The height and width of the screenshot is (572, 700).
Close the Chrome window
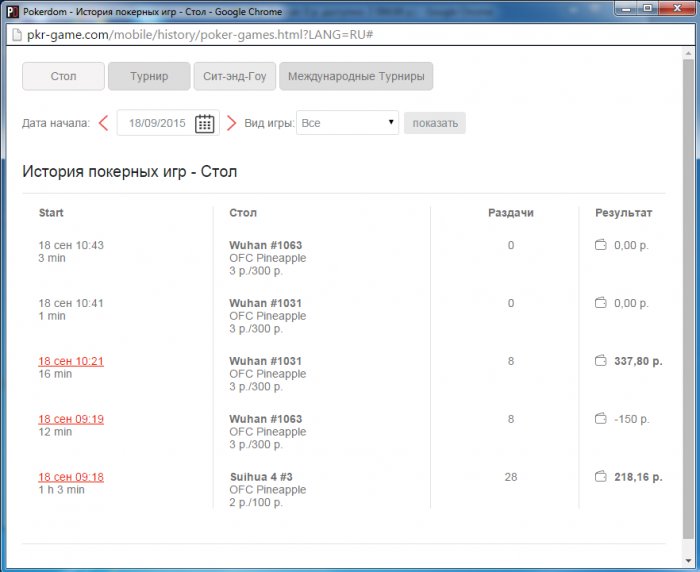pos(677,8)
